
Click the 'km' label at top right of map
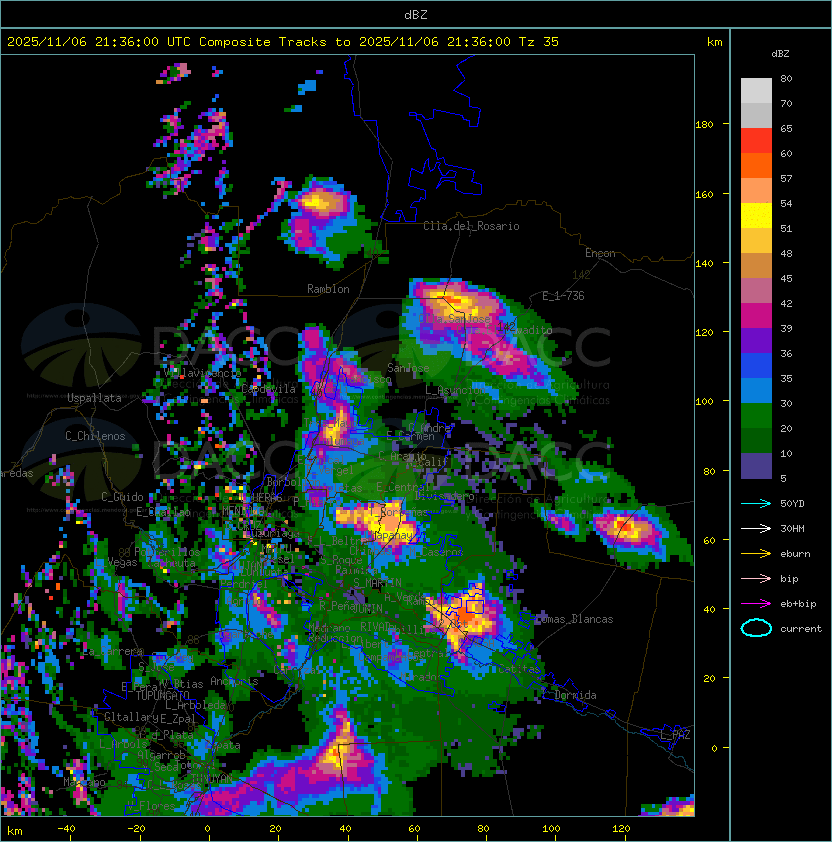tap(714, 42)
